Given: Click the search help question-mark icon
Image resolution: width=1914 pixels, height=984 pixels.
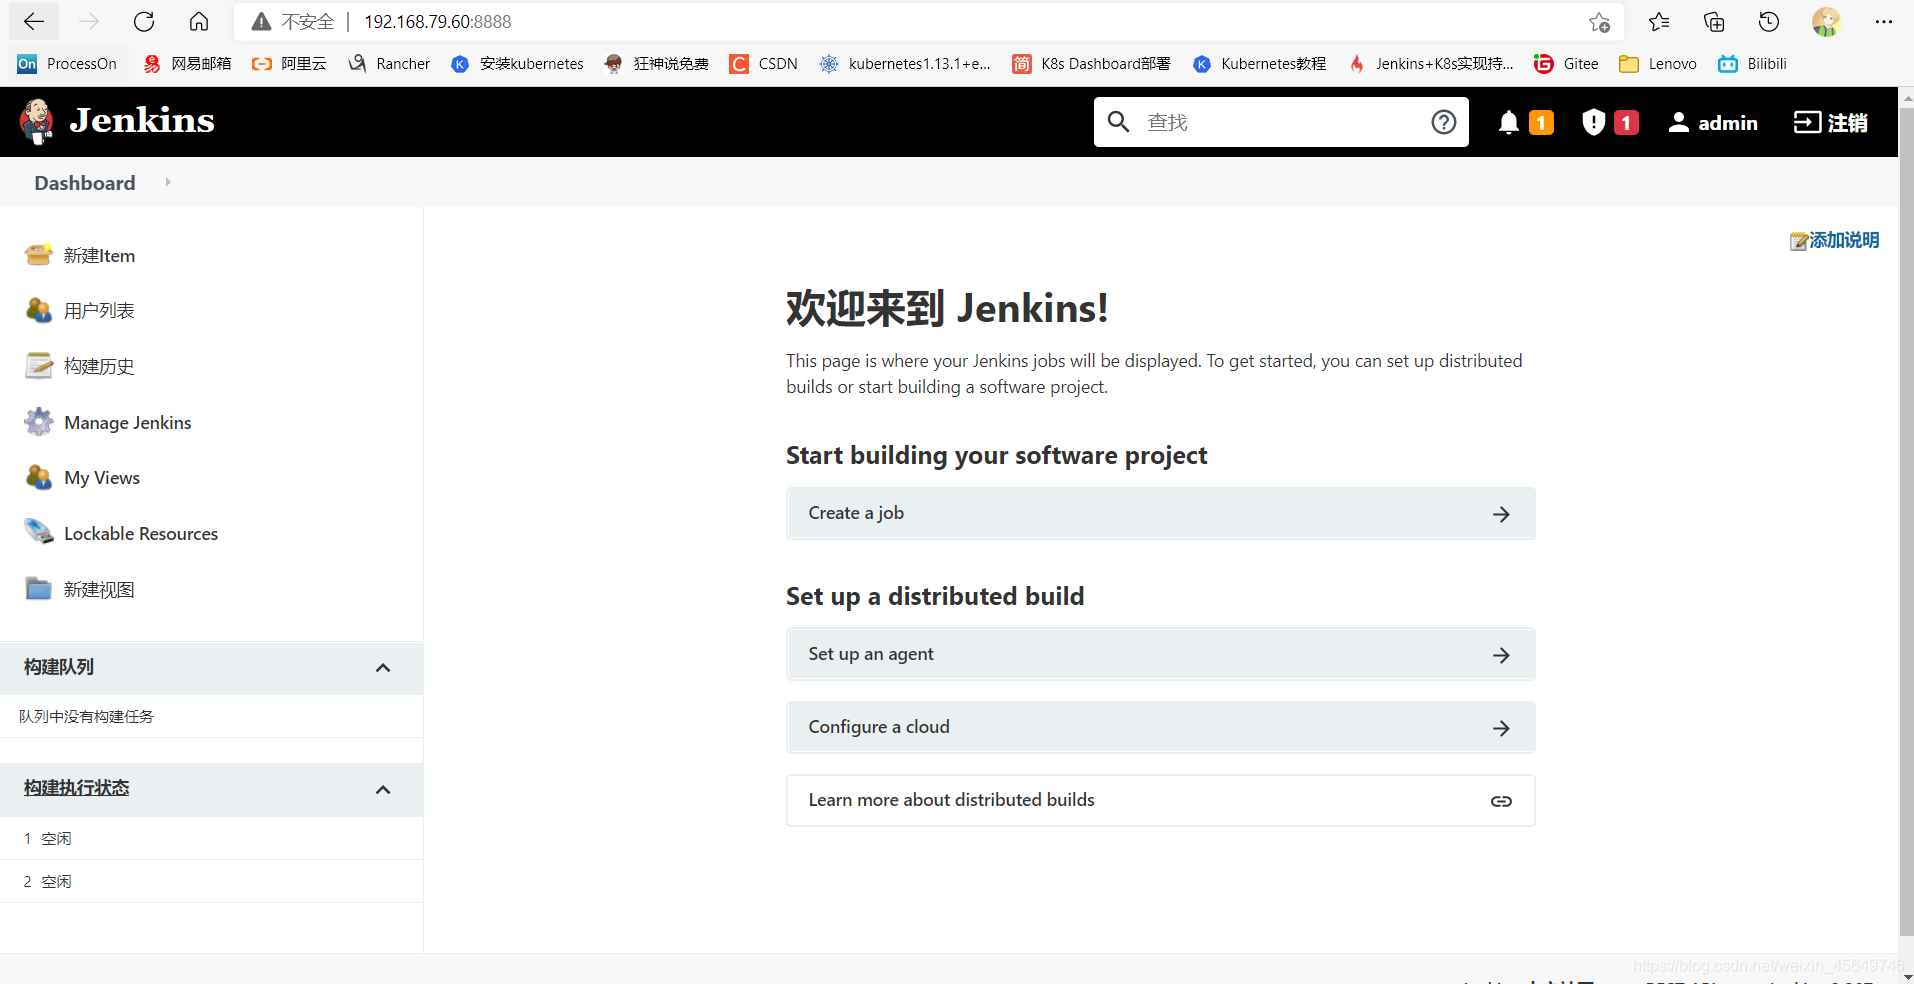Looking at the screenshot, I should pos(1443,122).
